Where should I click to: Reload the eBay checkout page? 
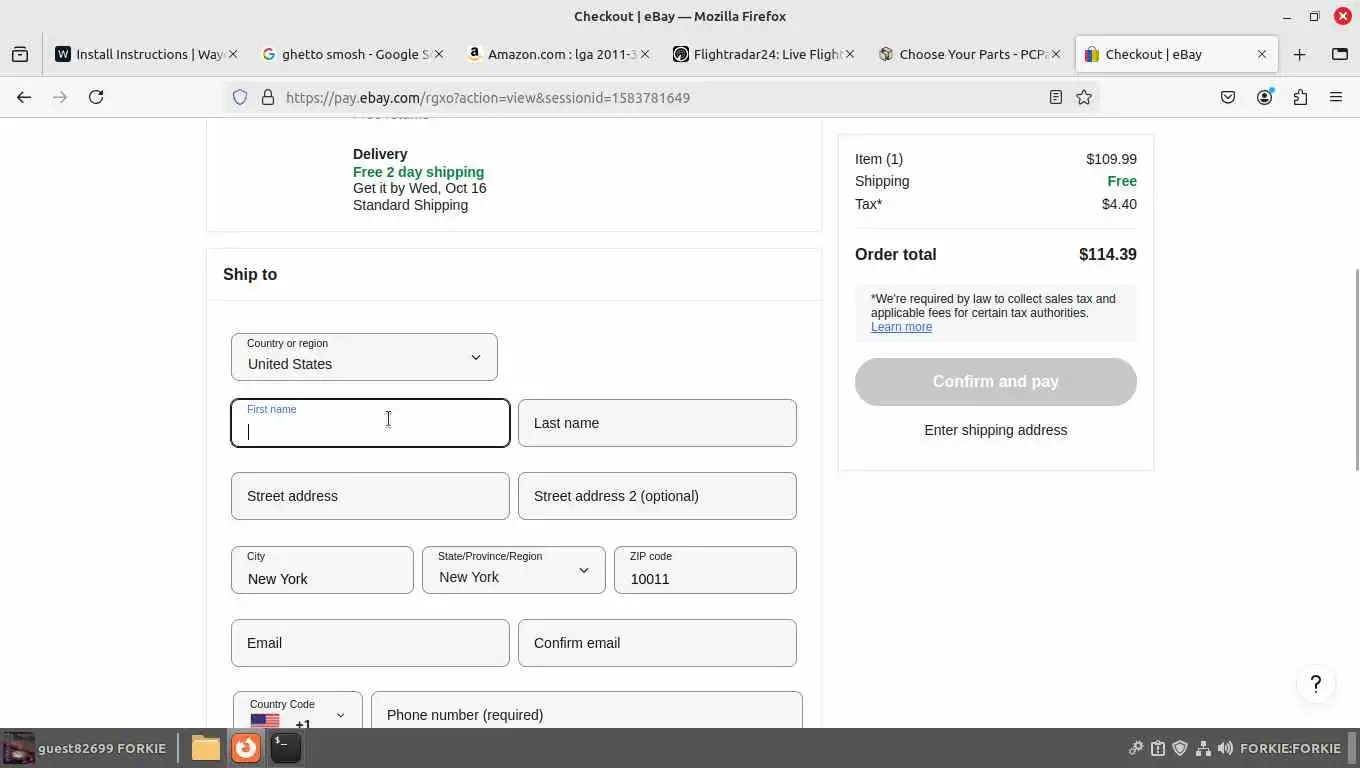tap(96, 97)
